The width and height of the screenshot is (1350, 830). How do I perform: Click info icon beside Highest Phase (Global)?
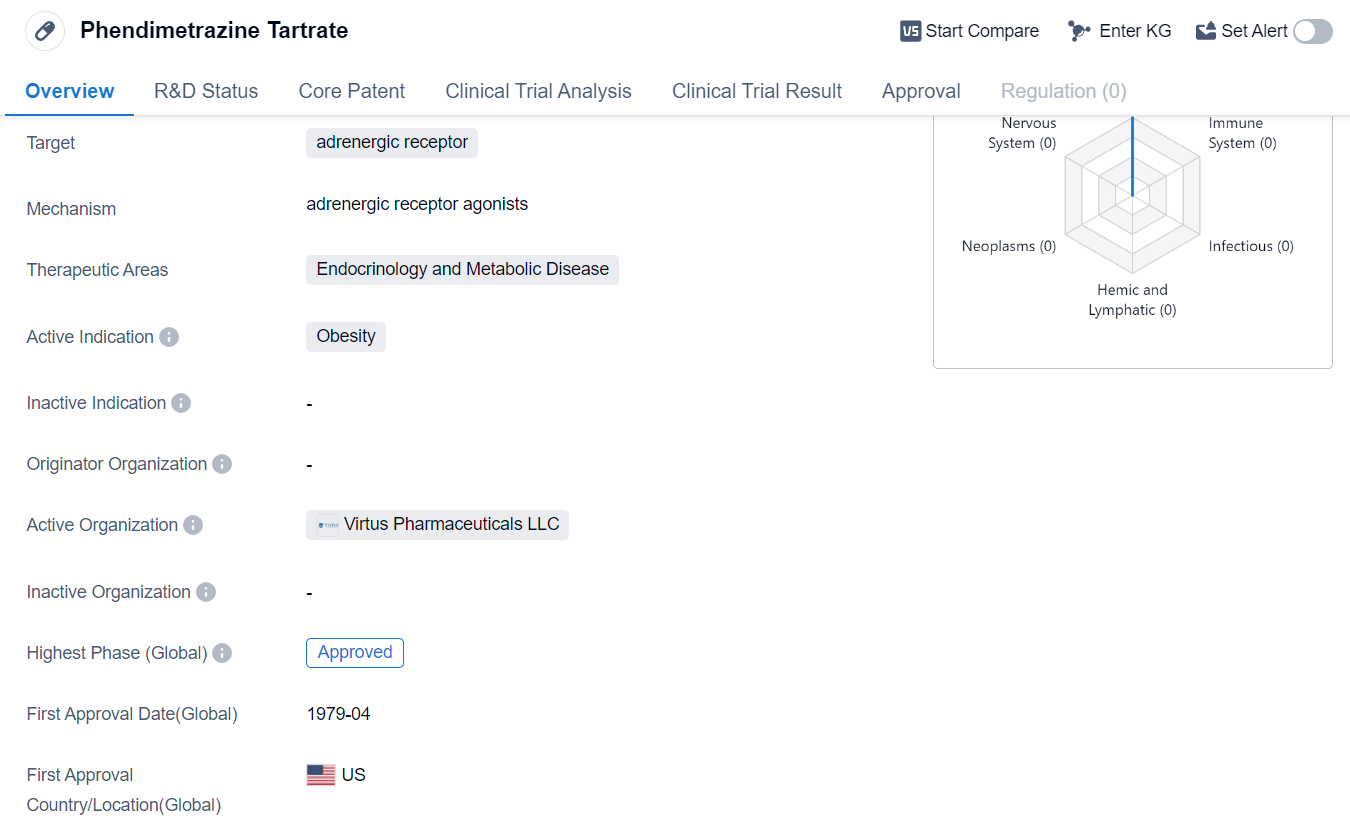point(222,653)
